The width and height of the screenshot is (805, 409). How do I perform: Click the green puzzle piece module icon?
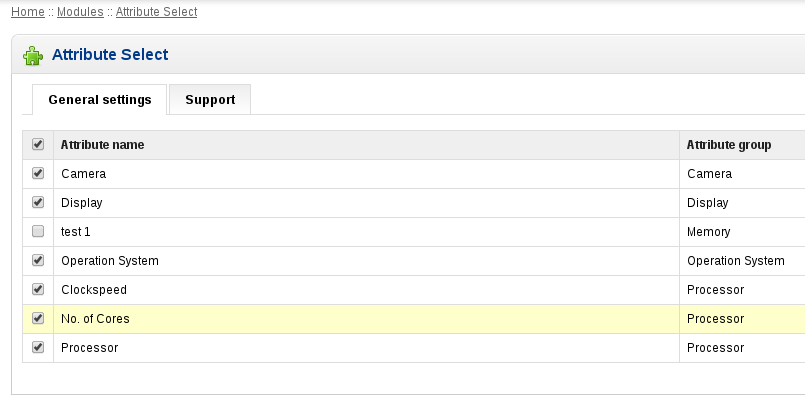(x=33, y=55)
